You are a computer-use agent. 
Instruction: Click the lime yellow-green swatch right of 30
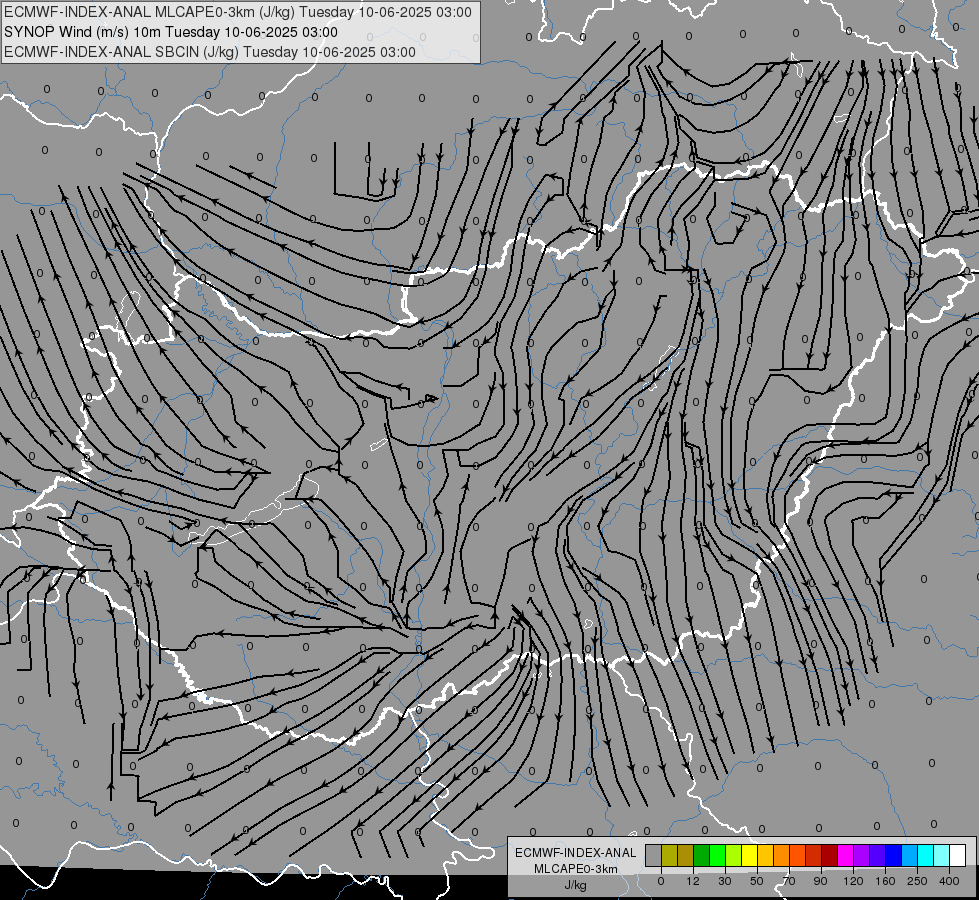pos(734,856)
